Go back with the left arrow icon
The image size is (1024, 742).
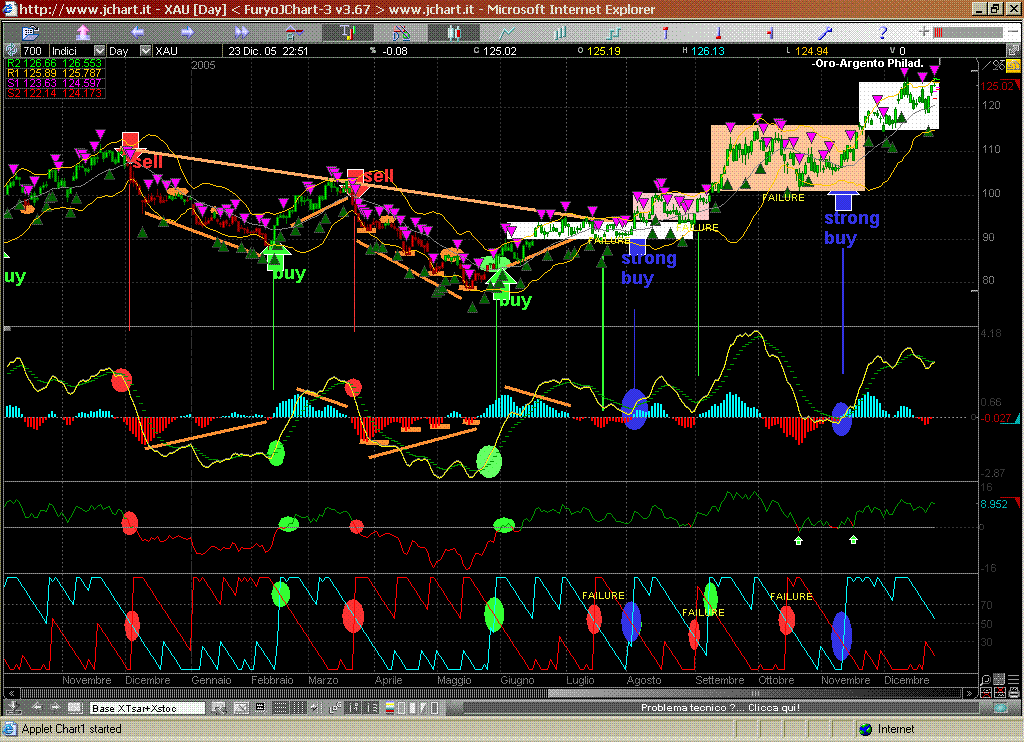click(138, 32)
